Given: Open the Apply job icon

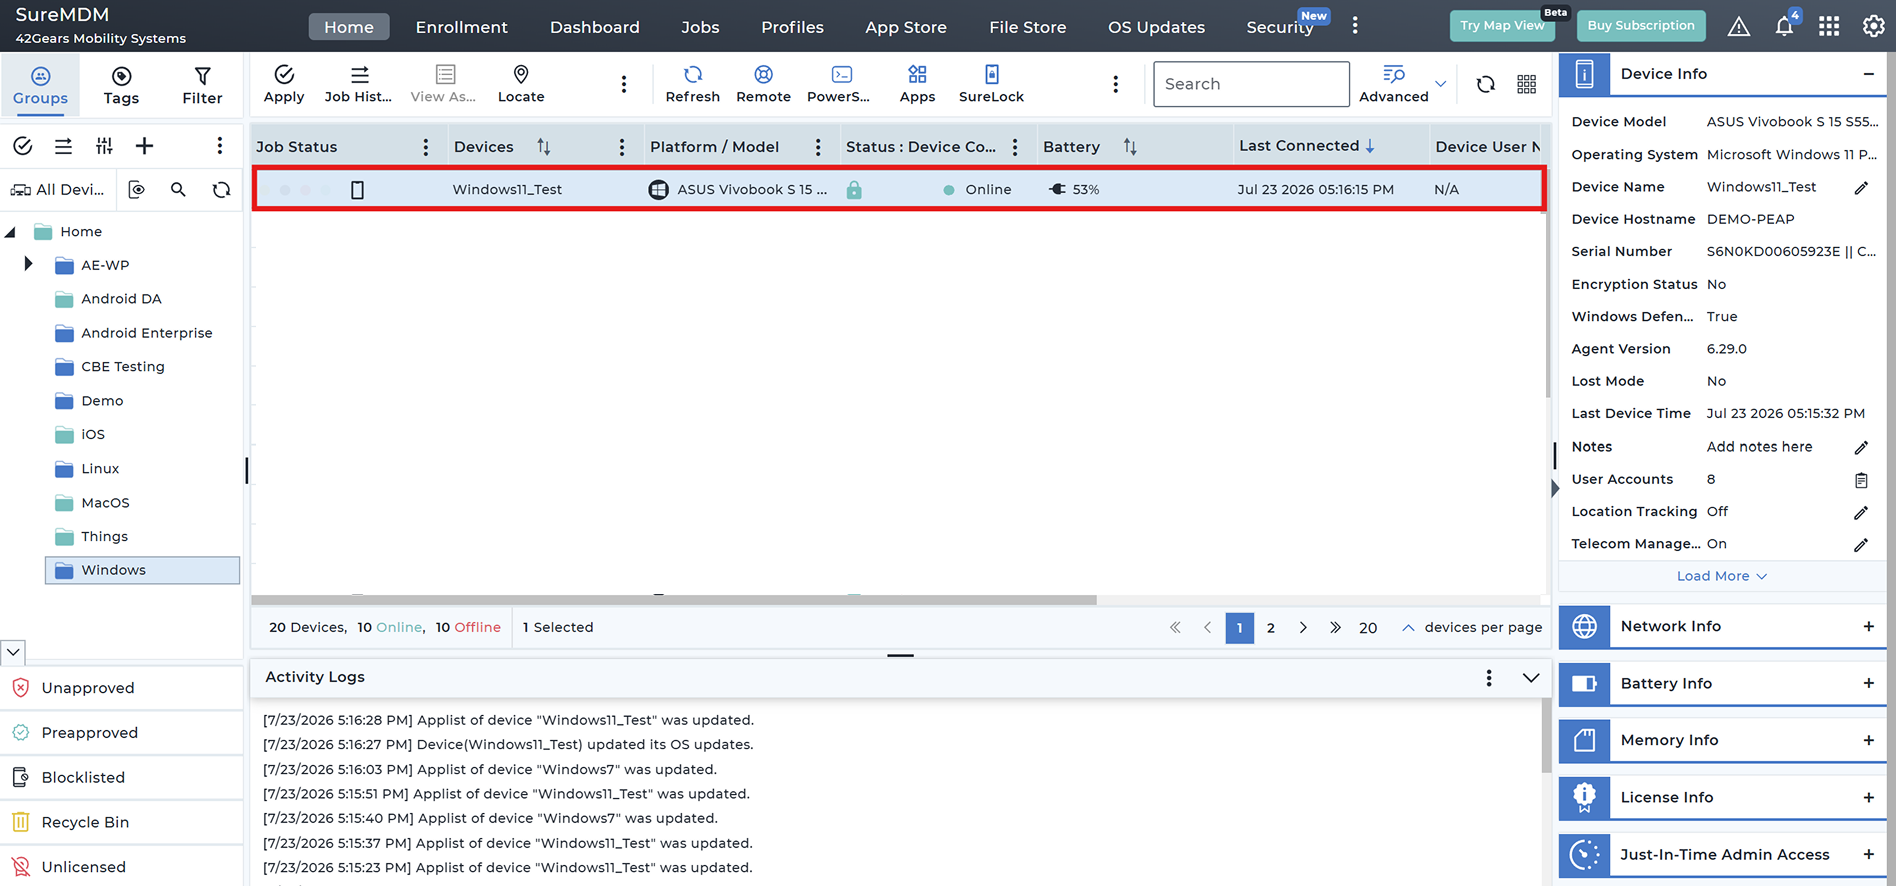Looking at the screenshot, I should pos(284,84).
